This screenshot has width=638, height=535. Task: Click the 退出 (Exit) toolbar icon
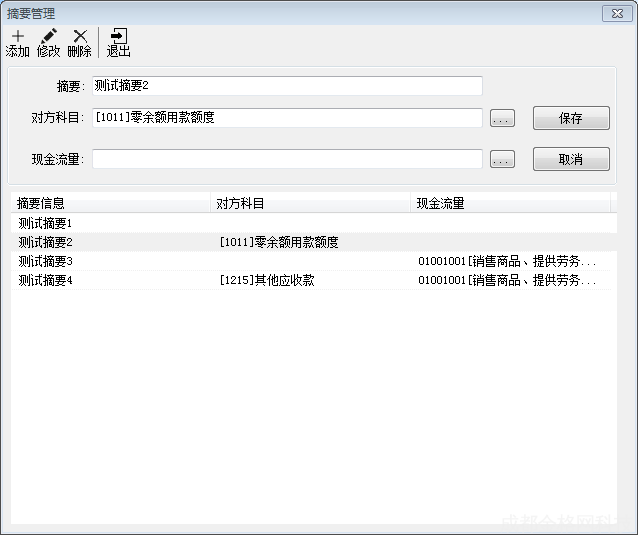click(118, 37)
